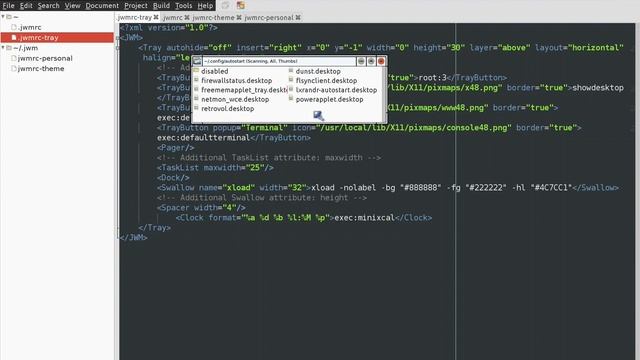
Task: Collapse the ~ folder in sidebar
Action: pyautogui.click(x=3, y=17)
